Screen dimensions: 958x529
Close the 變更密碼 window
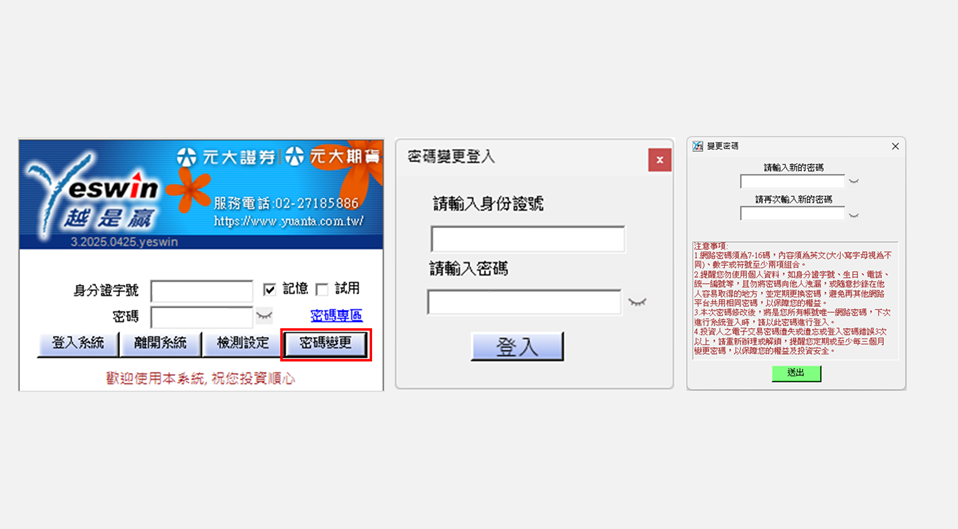[895, 146]
